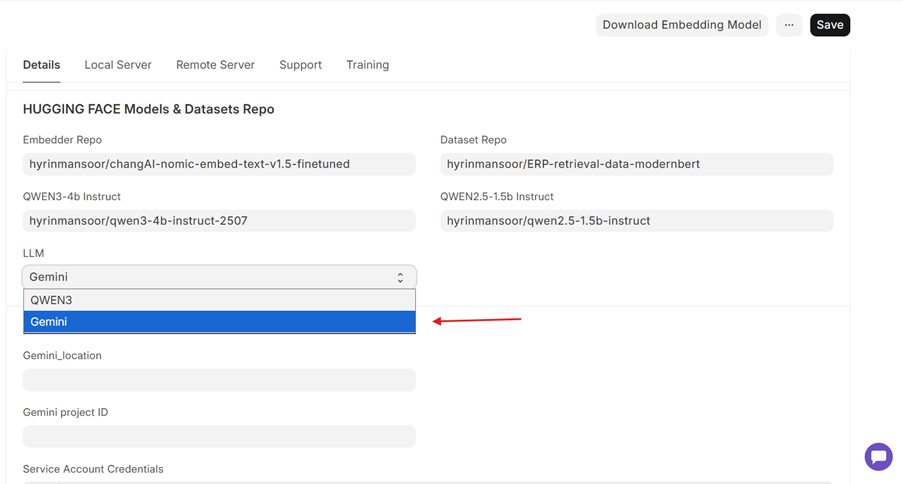Image resolution: width=903 pixels, height=484 pixels.
Task: Open the Local Server tab
Action: point(118,65)
